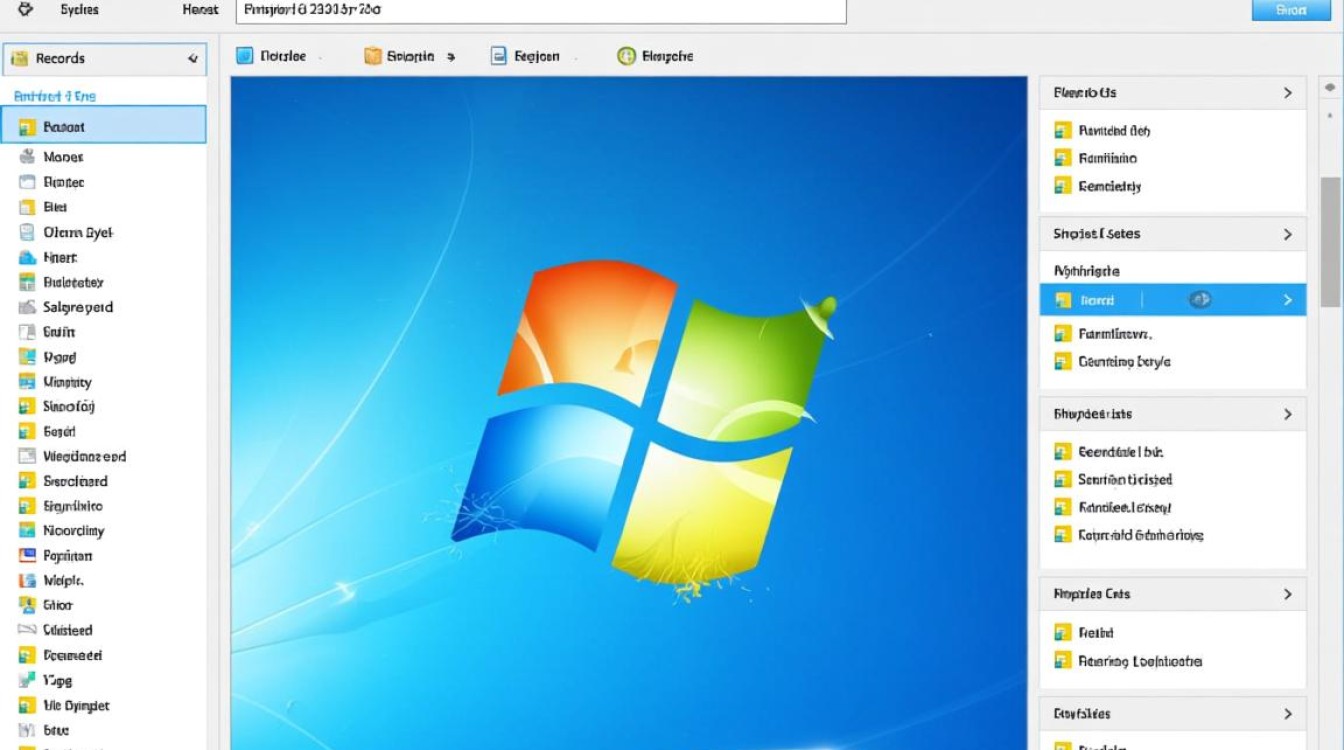The image size is (1344, 750).
Task: Expand the chevron on the blue highlighted row
Action: click(1288, 300)
